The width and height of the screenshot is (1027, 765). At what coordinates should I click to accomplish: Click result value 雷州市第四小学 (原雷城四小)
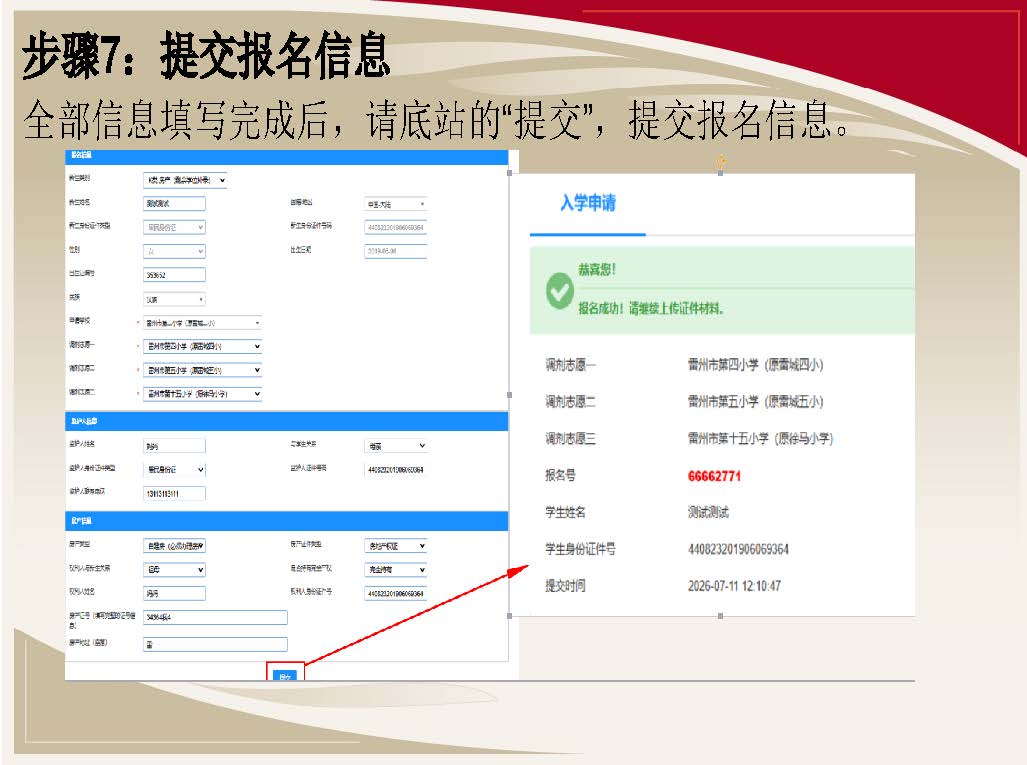(755, 365)
